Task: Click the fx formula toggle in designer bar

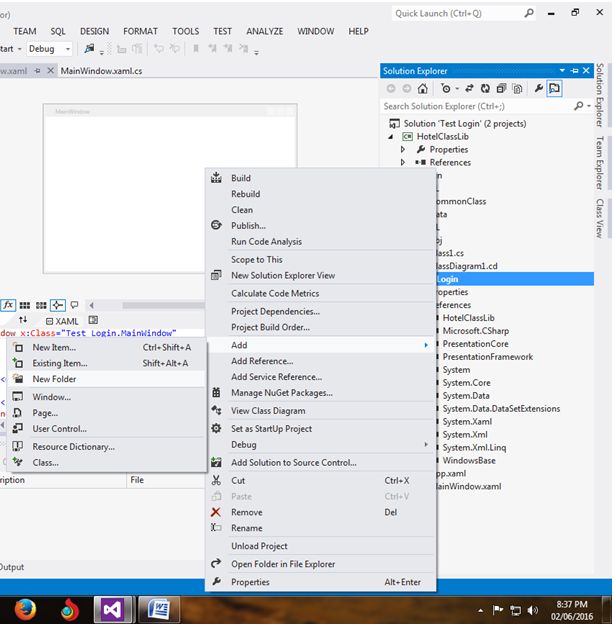Action: pyautogui.click(x=8, y=305)
